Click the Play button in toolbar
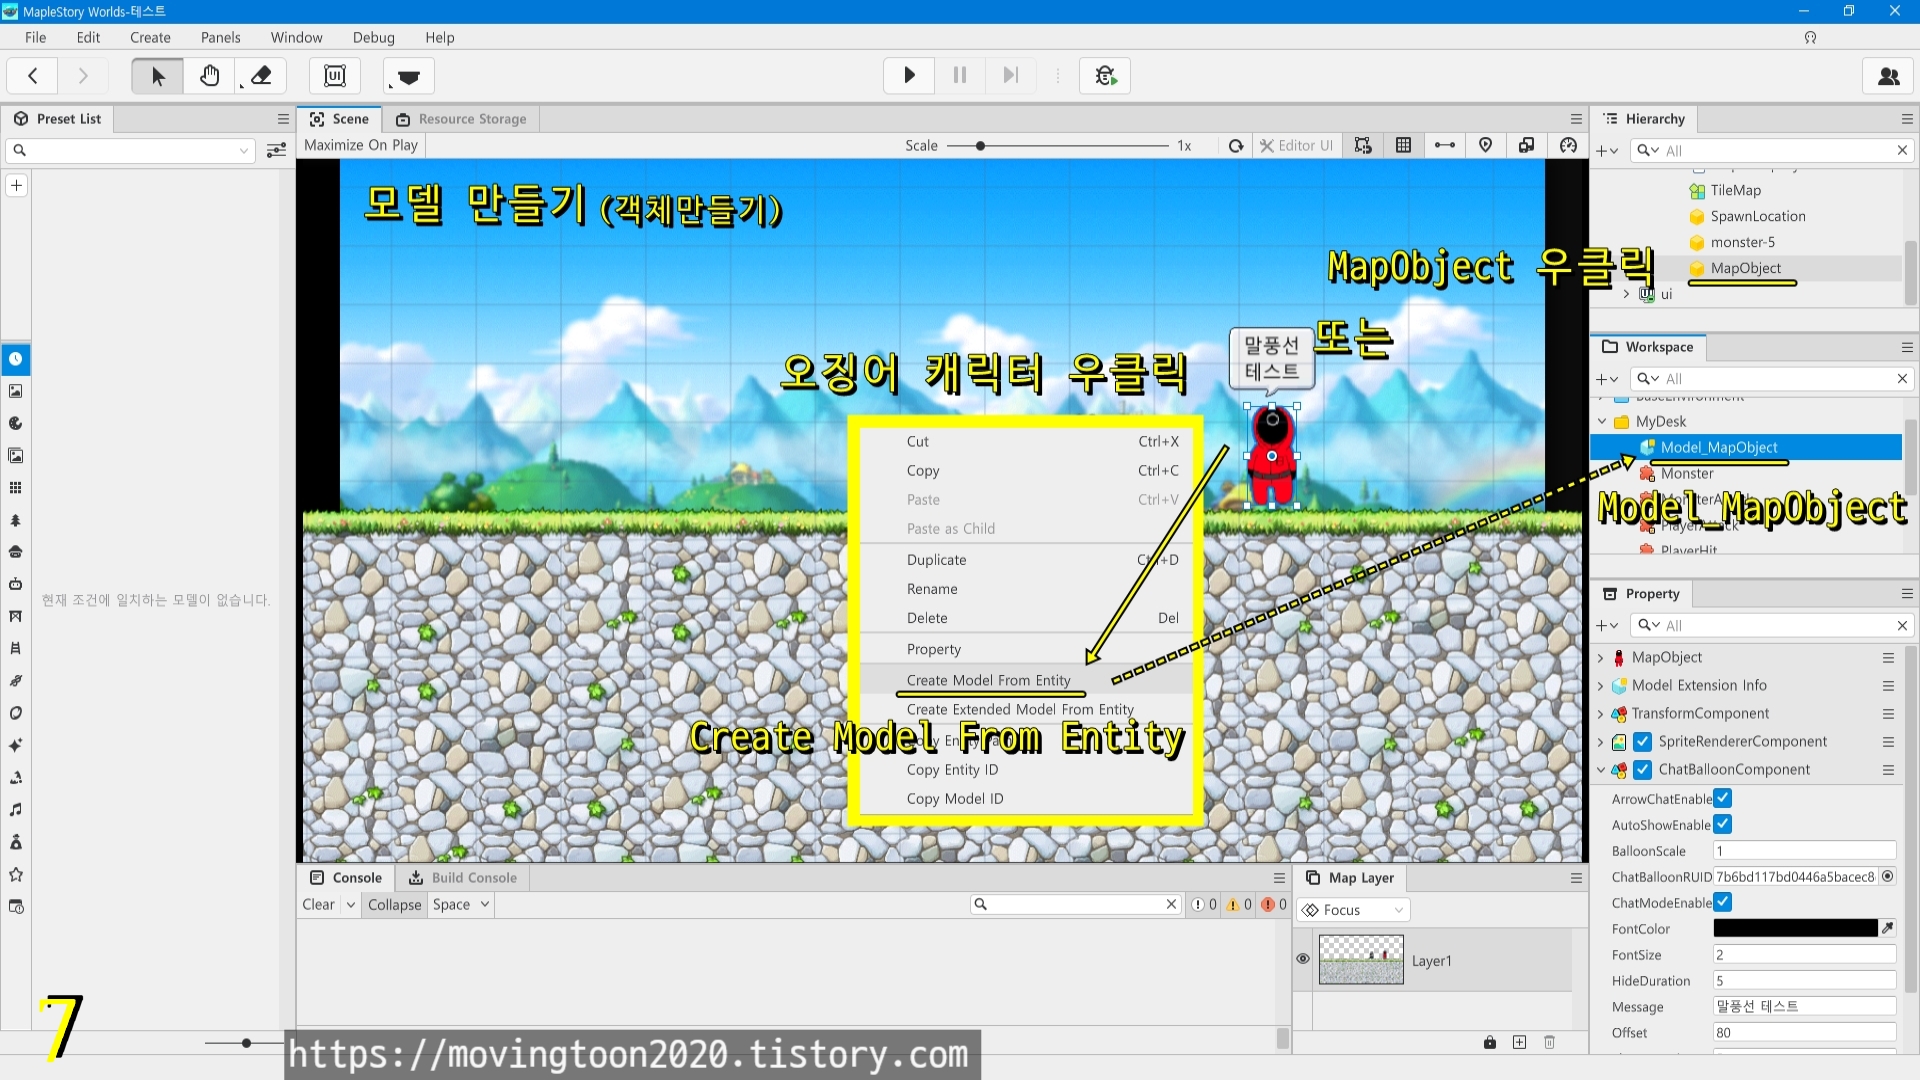 (x=909, y=76)
